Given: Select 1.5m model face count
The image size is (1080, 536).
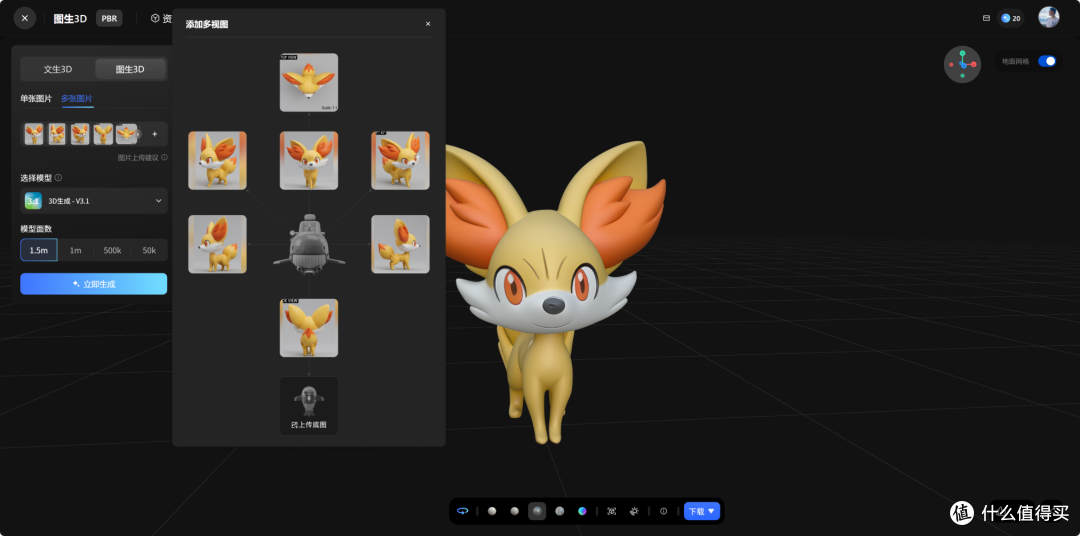Looking at the screenshot, I should coord(39,250).
